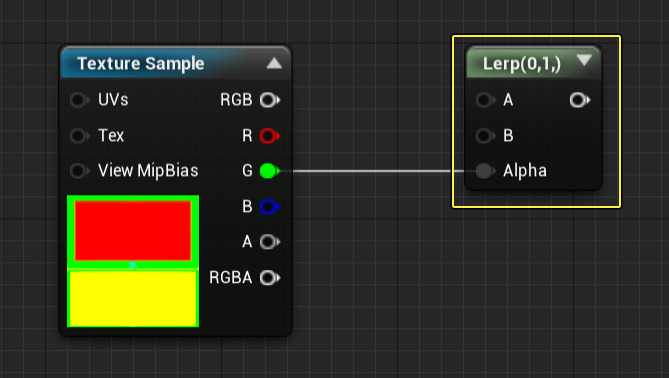The width and height of the screenshot is (669, 378).
Task: Click the Alpha label on Lerp
Action: (525, 171)
